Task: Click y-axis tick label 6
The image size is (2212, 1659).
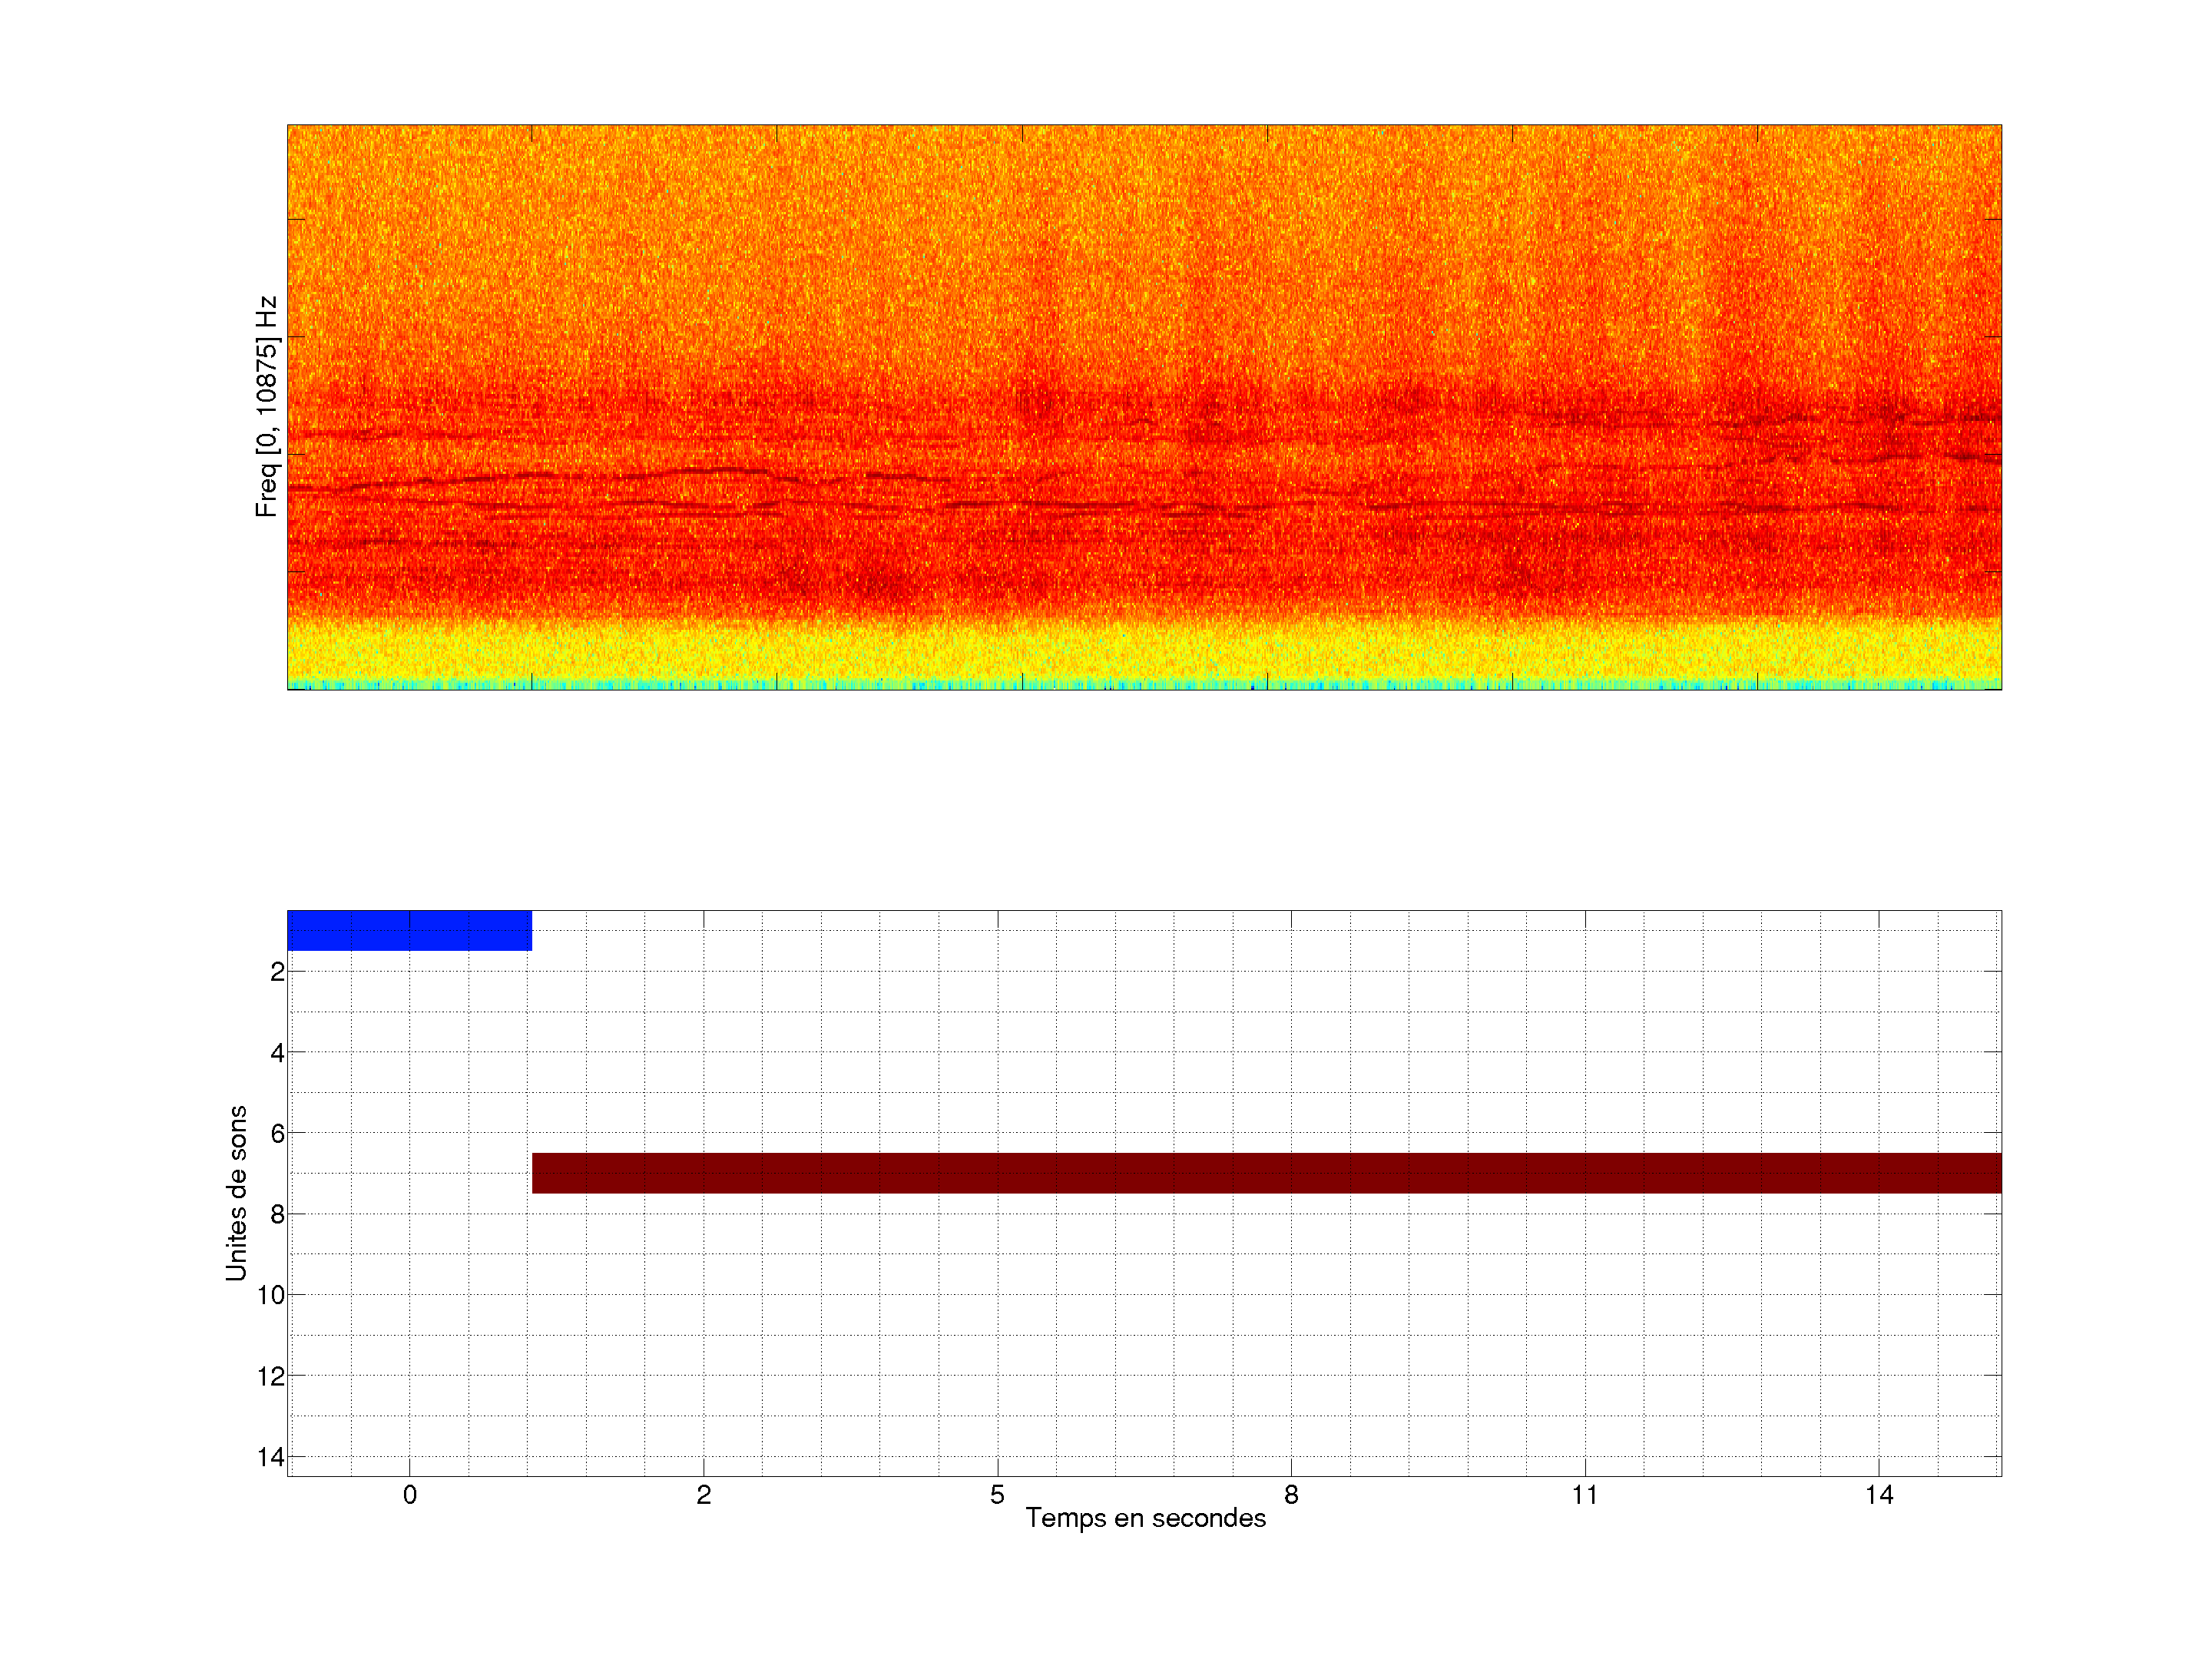Action: pyautogui.click(x=277, y=1134)
